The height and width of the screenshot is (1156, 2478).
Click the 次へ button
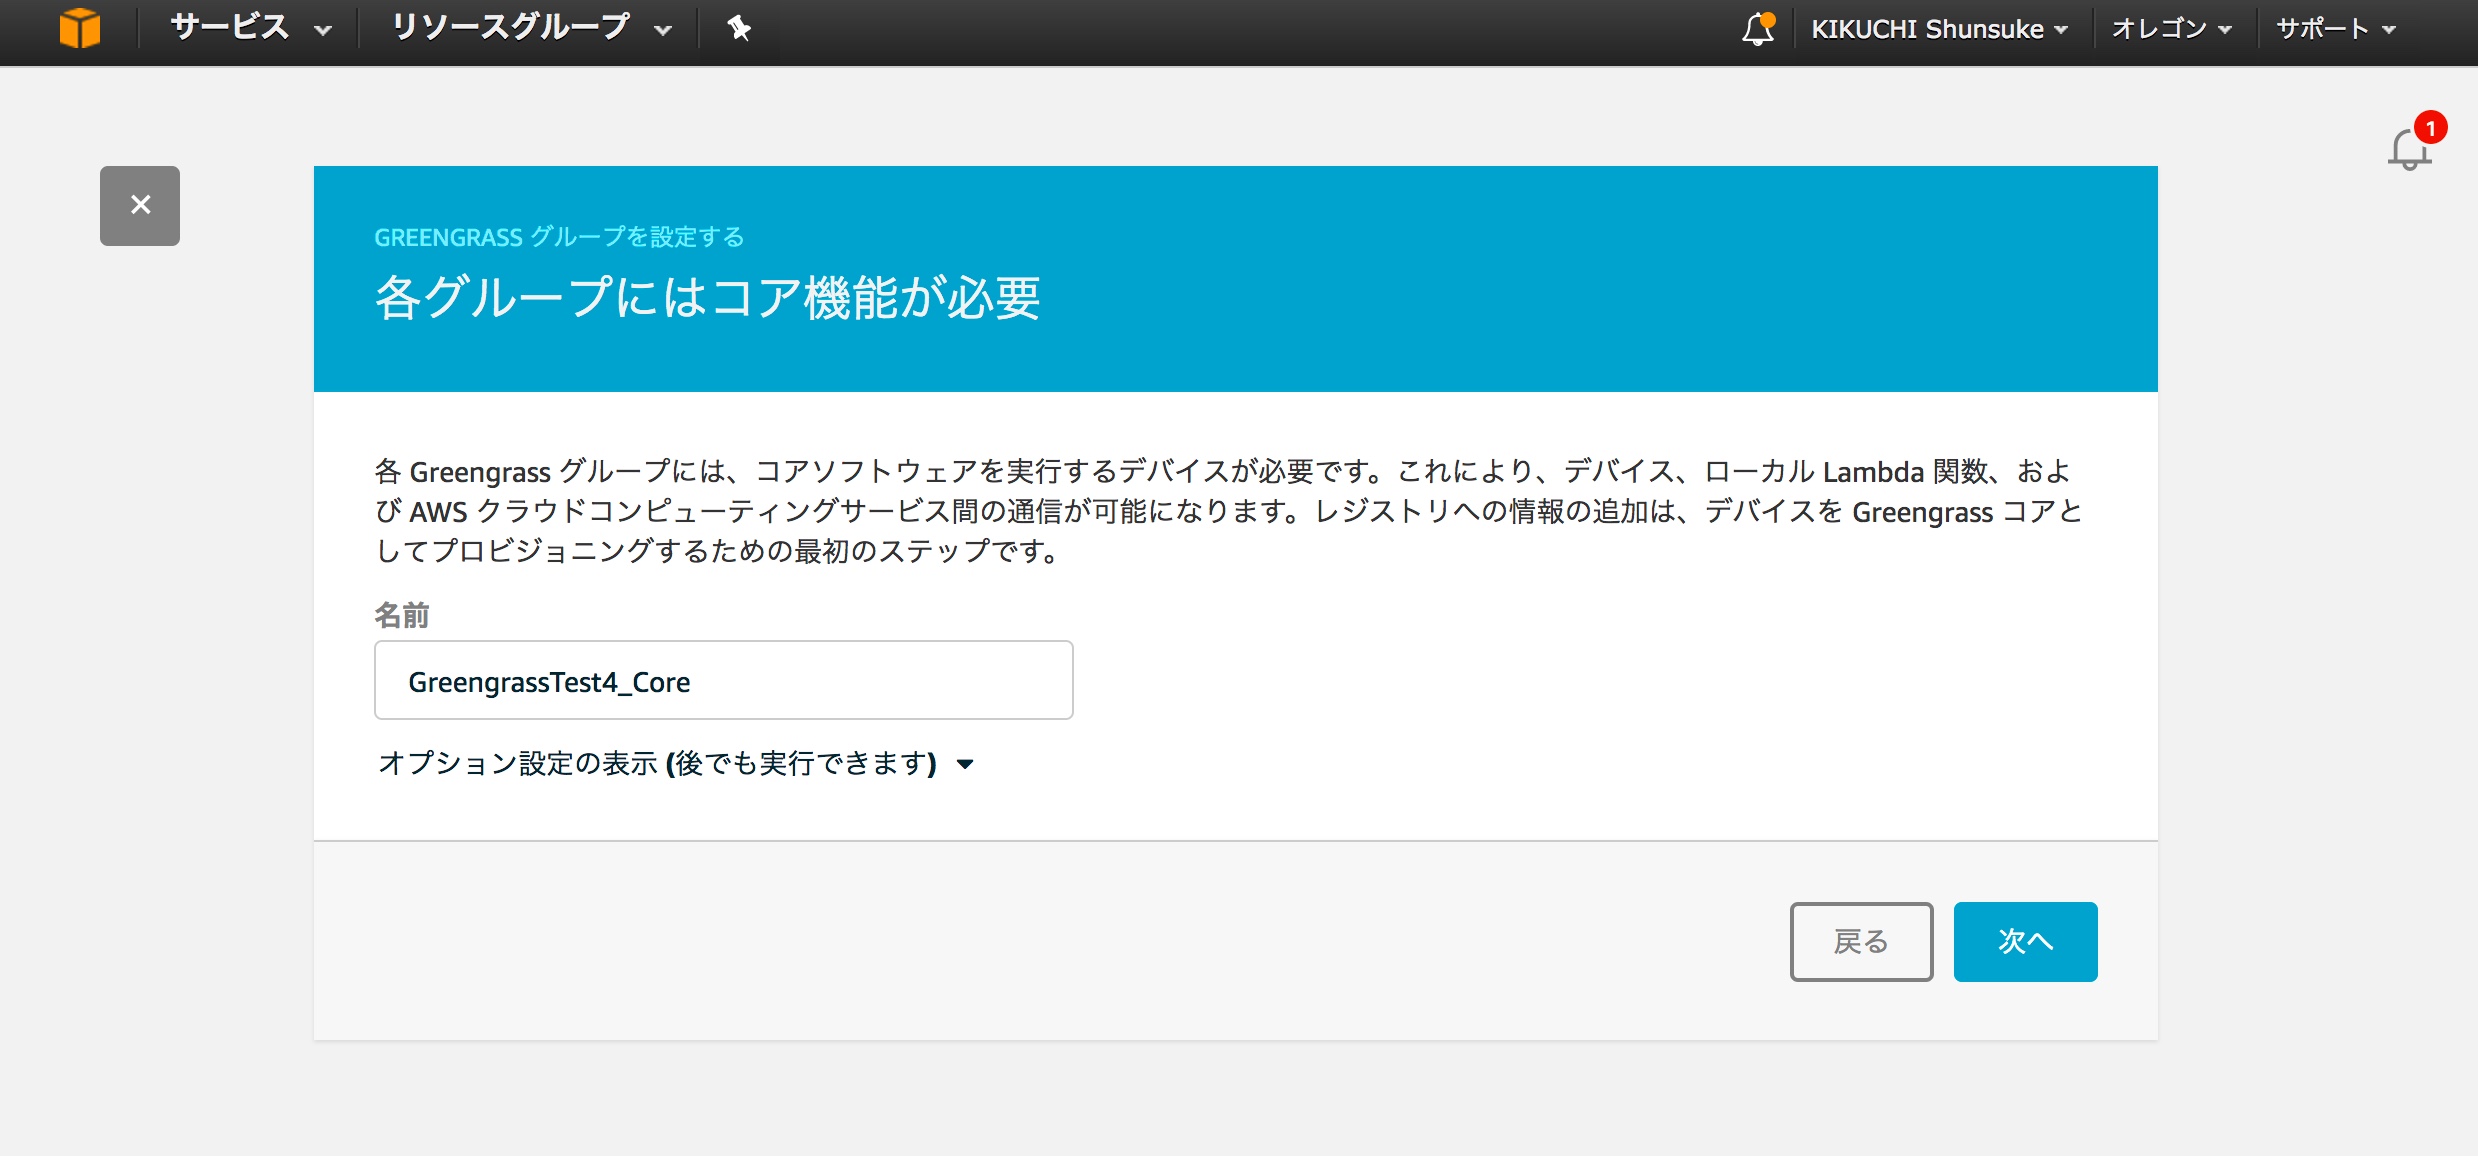(x=2025, y=942)
